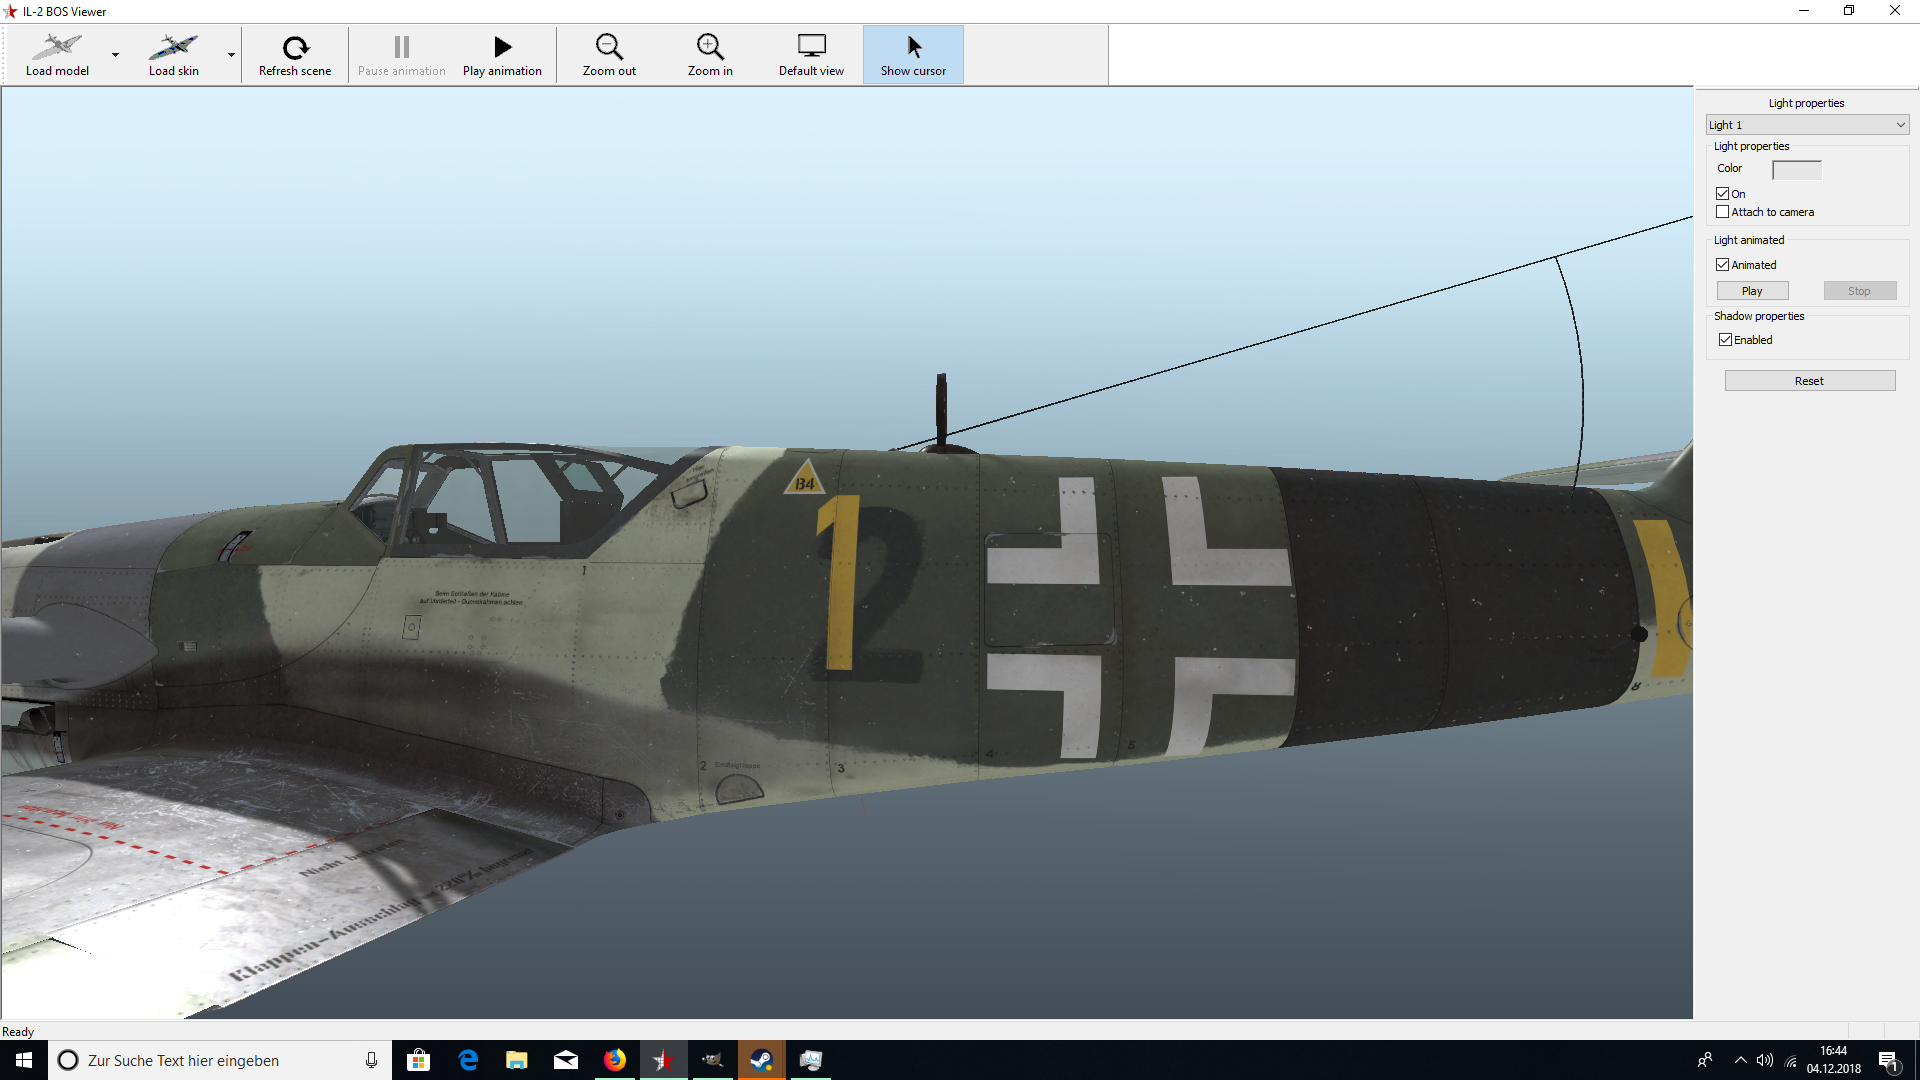
Task: Click the Pause animation button
Action: [402, 55]
